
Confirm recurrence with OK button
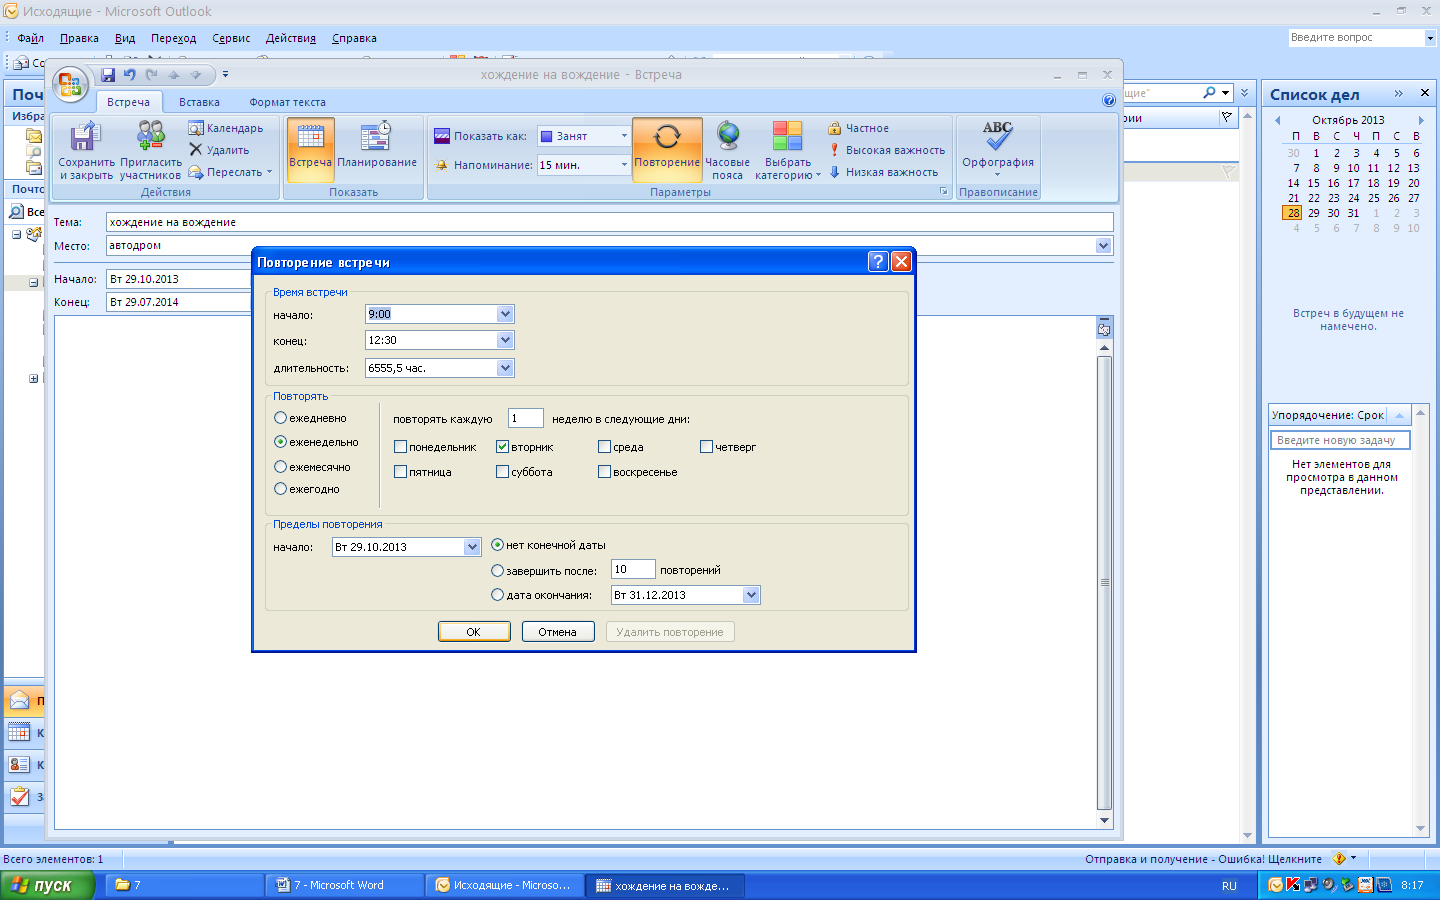(474, 632)
